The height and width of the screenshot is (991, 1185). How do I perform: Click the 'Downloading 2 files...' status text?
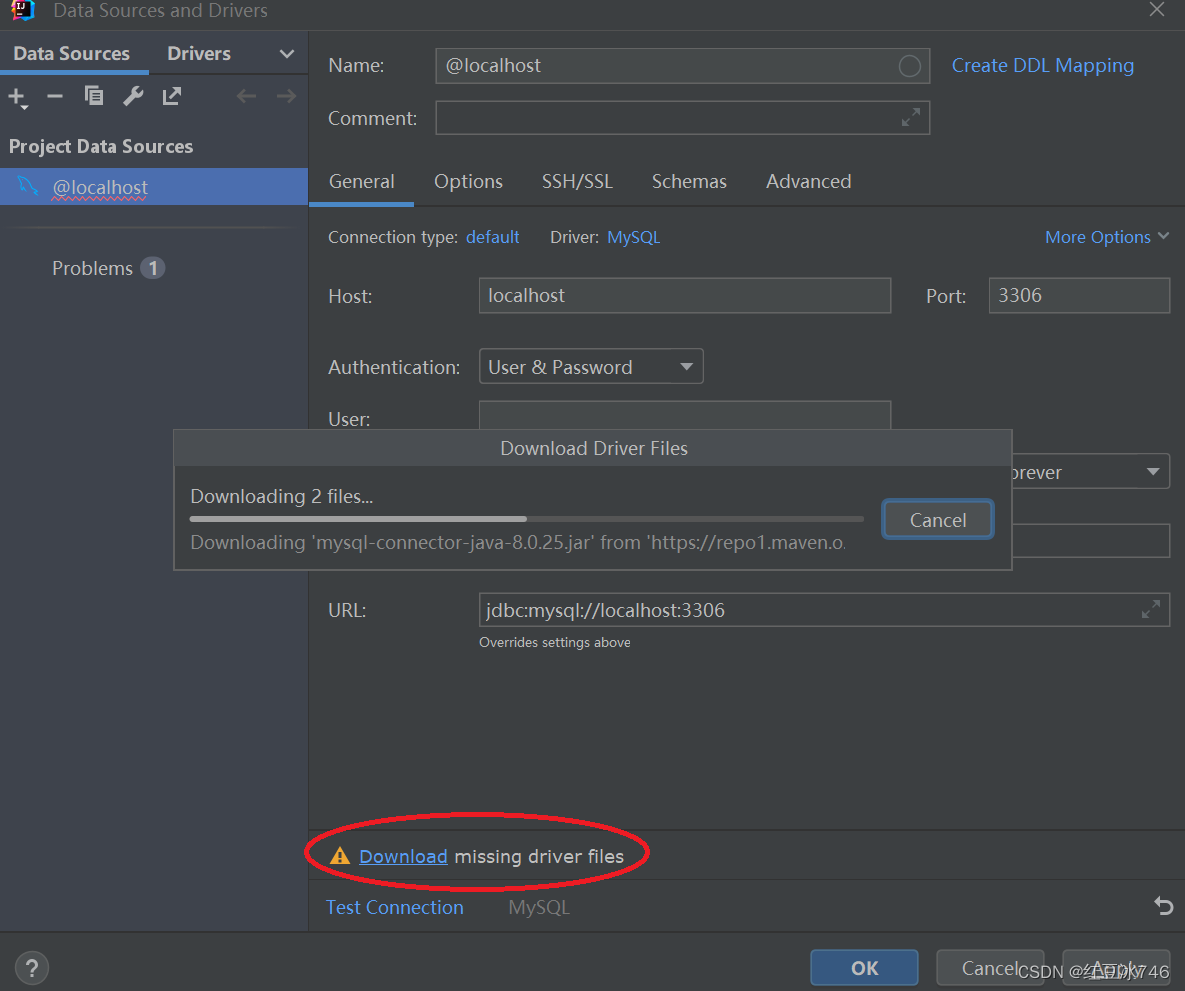pos(282,496)
